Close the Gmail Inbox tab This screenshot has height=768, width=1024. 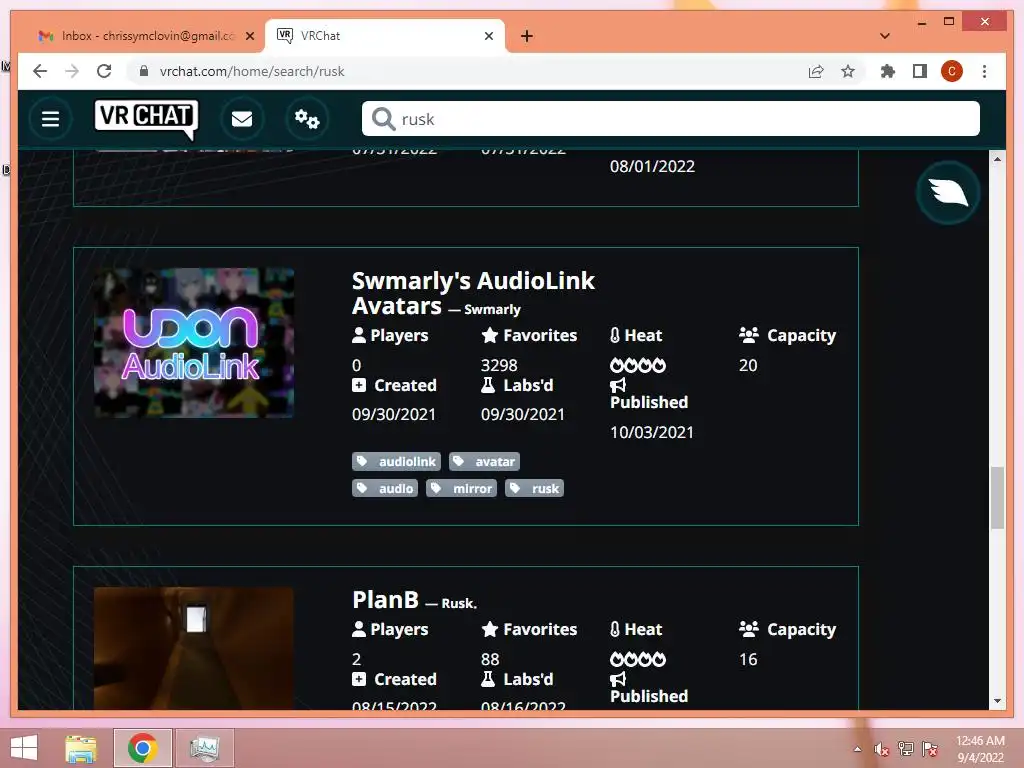pyautogui.click(x=249, y=36)
